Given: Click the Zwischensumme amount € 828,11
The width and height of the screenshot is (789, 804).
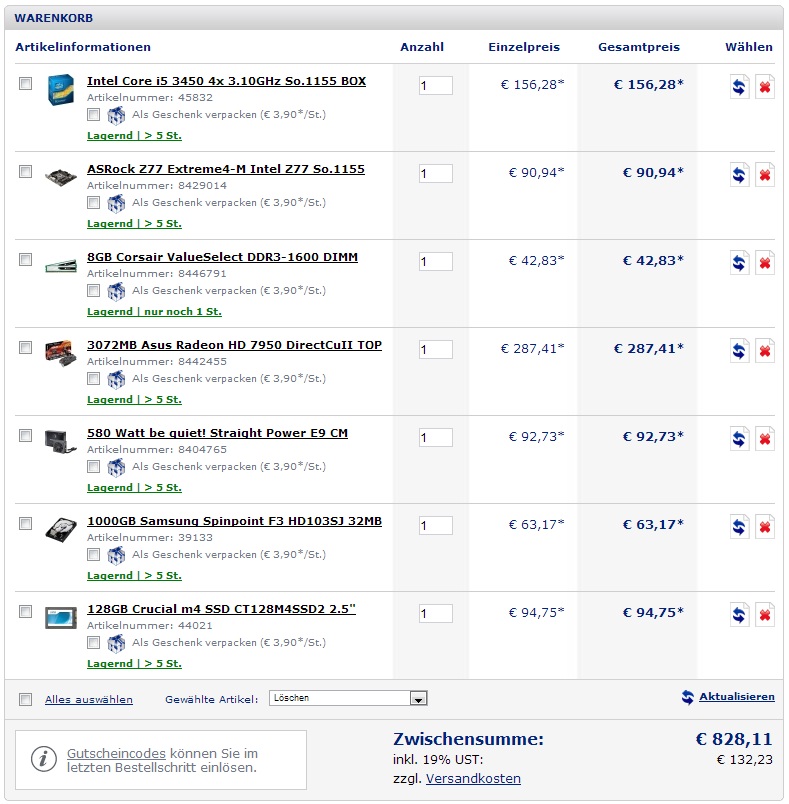Looking at the screenshot, I should point(734,739).
